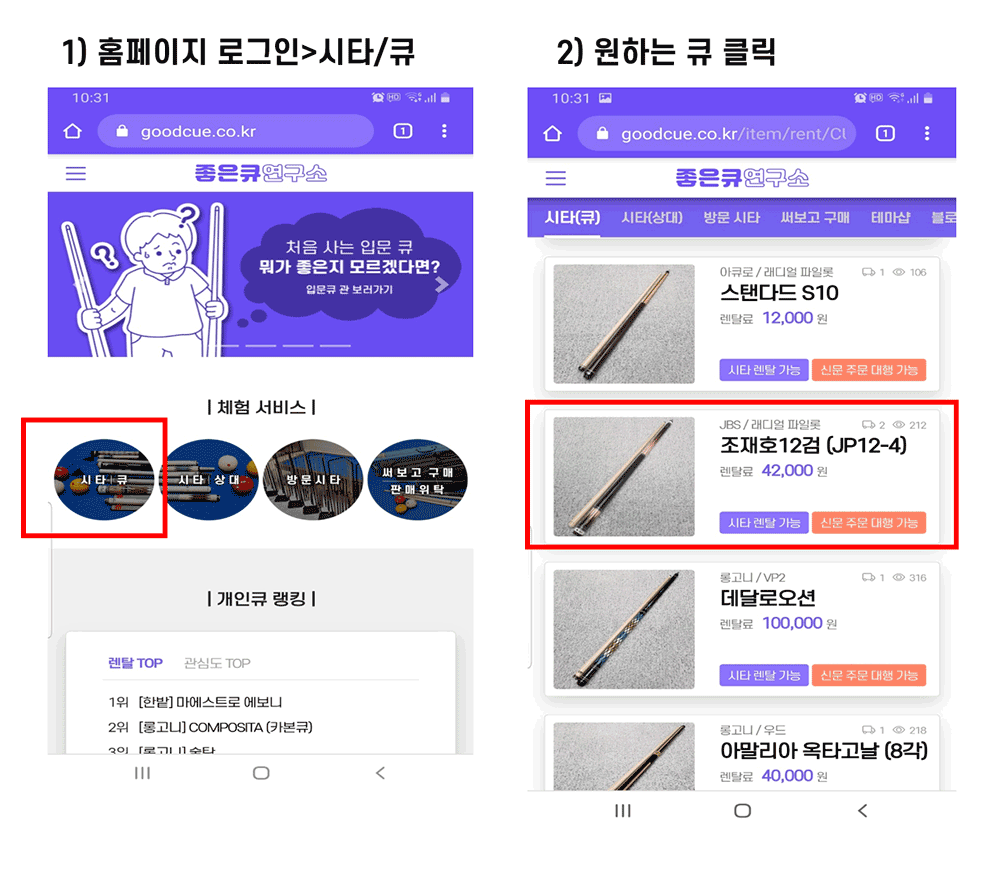Select the 시타/큐 circle service icon
Viewport: 1000px width, 874px height.
104,479
